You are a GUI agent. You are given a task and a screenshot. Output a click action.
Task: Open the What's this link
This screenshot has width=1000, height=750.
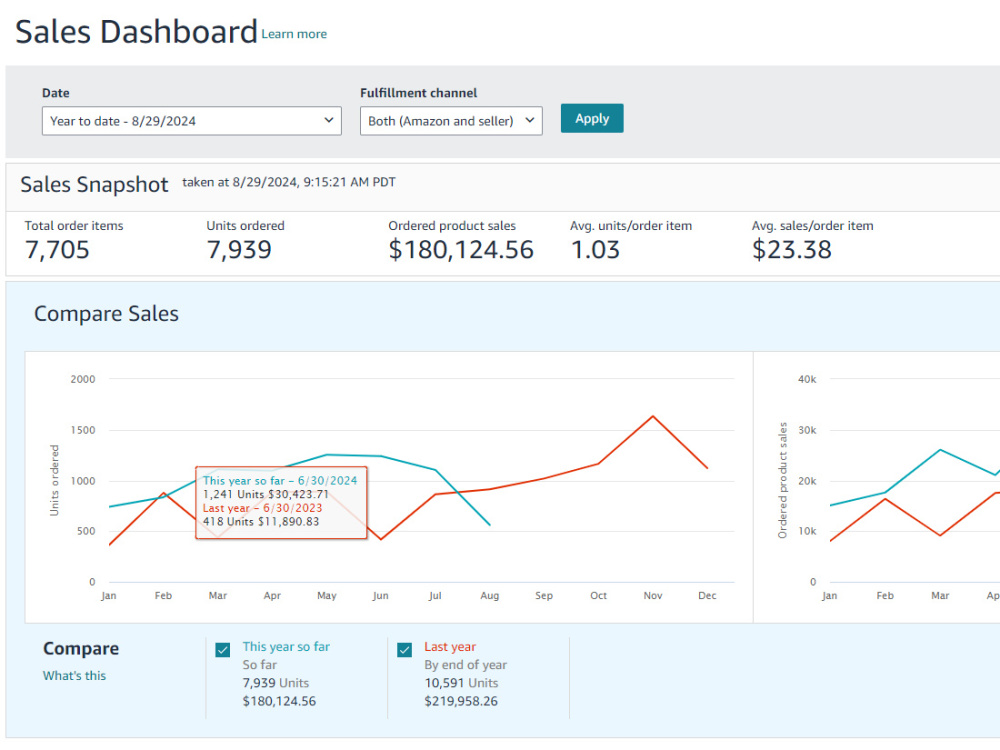[75, 675]
